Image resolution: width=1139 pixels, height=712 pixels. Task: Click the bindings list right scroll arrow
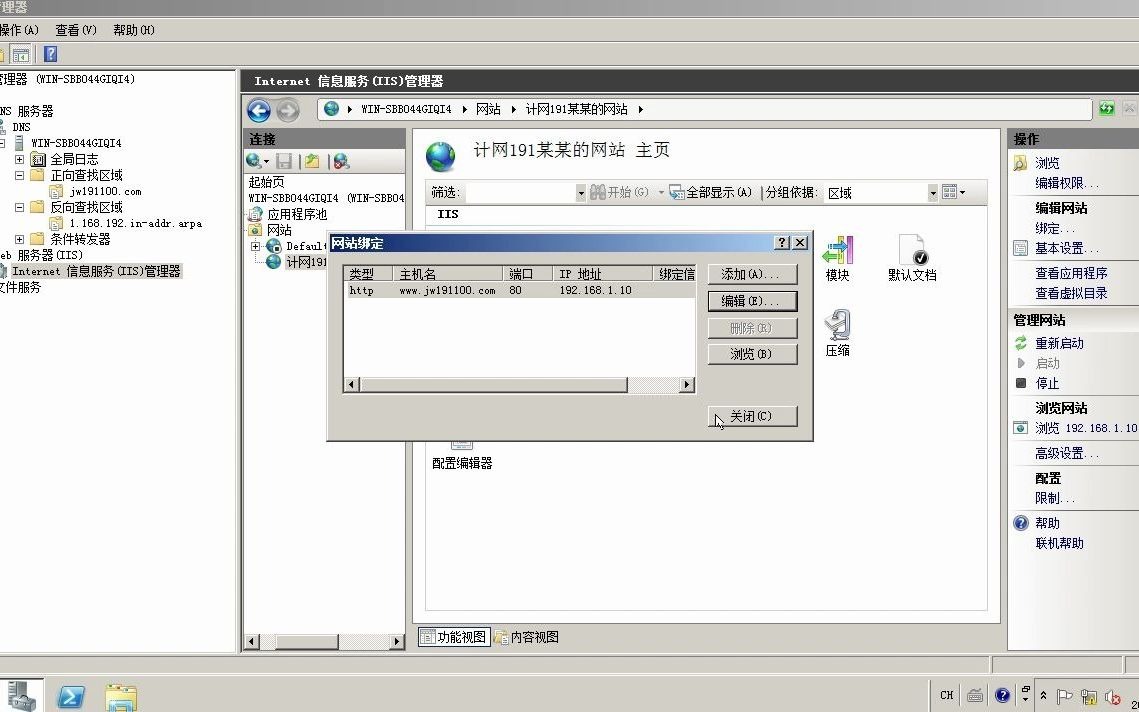click(x=686, y=384)
